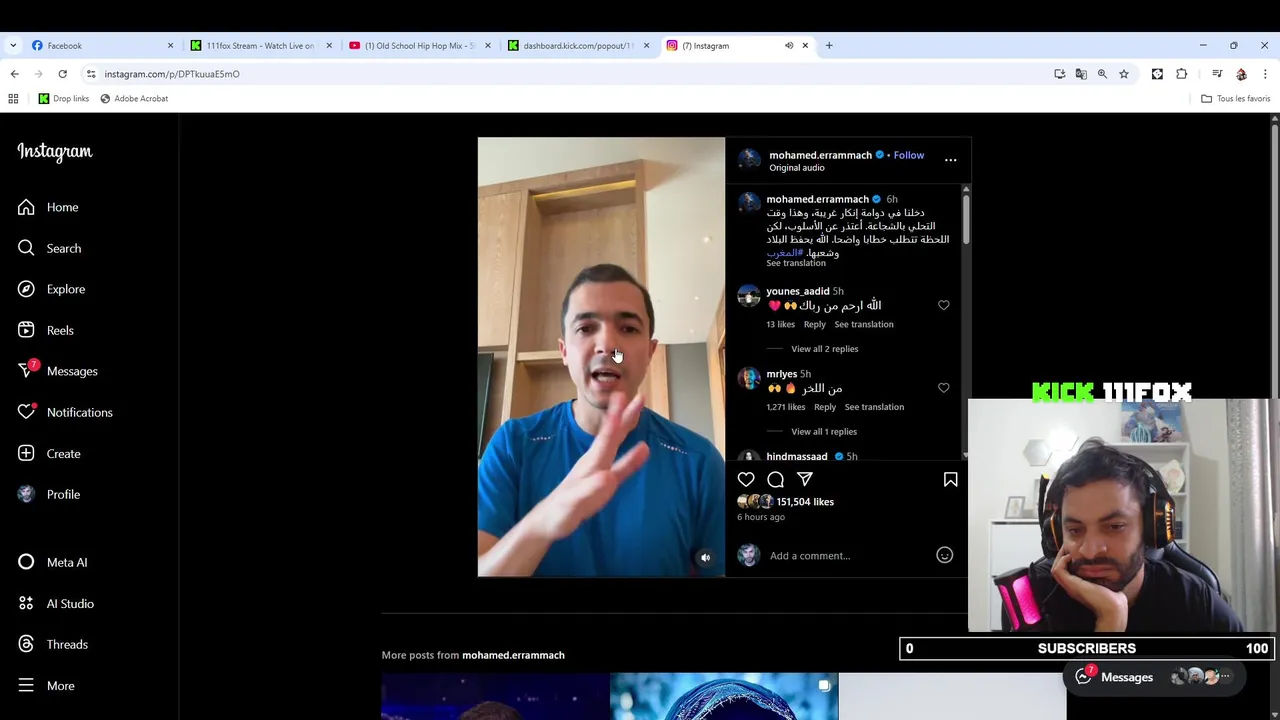Open post options three-dot menu
Screen dimensions: 1280x720
coord(950,160)
